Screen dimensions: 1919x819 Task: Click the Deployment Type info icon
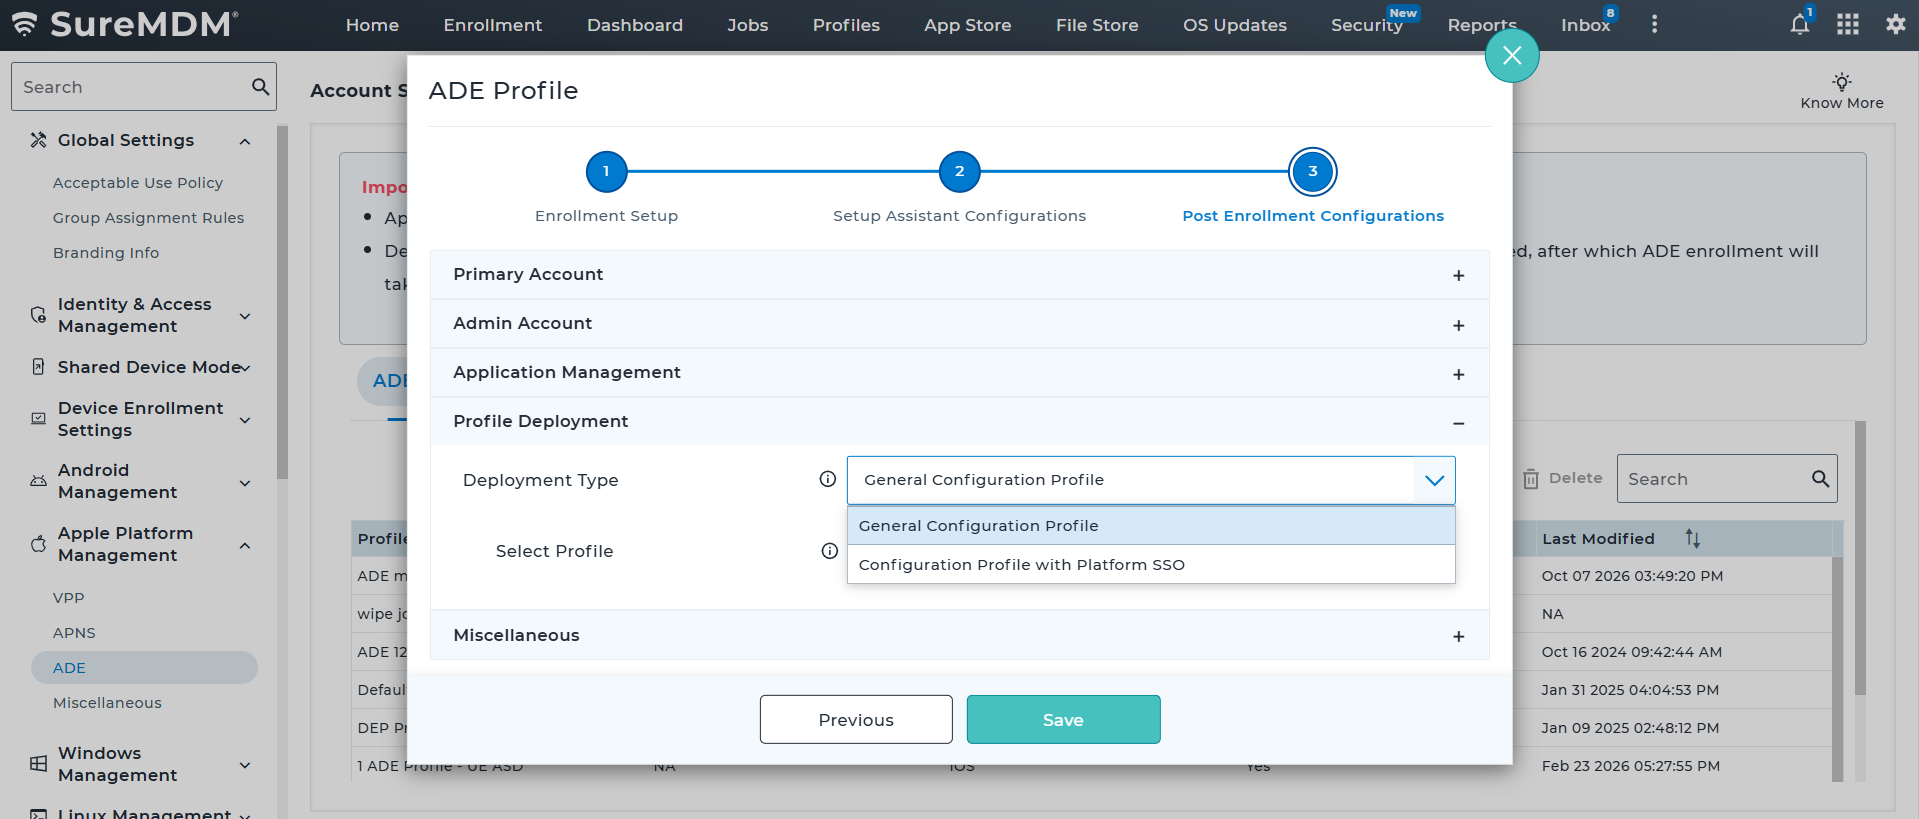(x=827, y=479)
